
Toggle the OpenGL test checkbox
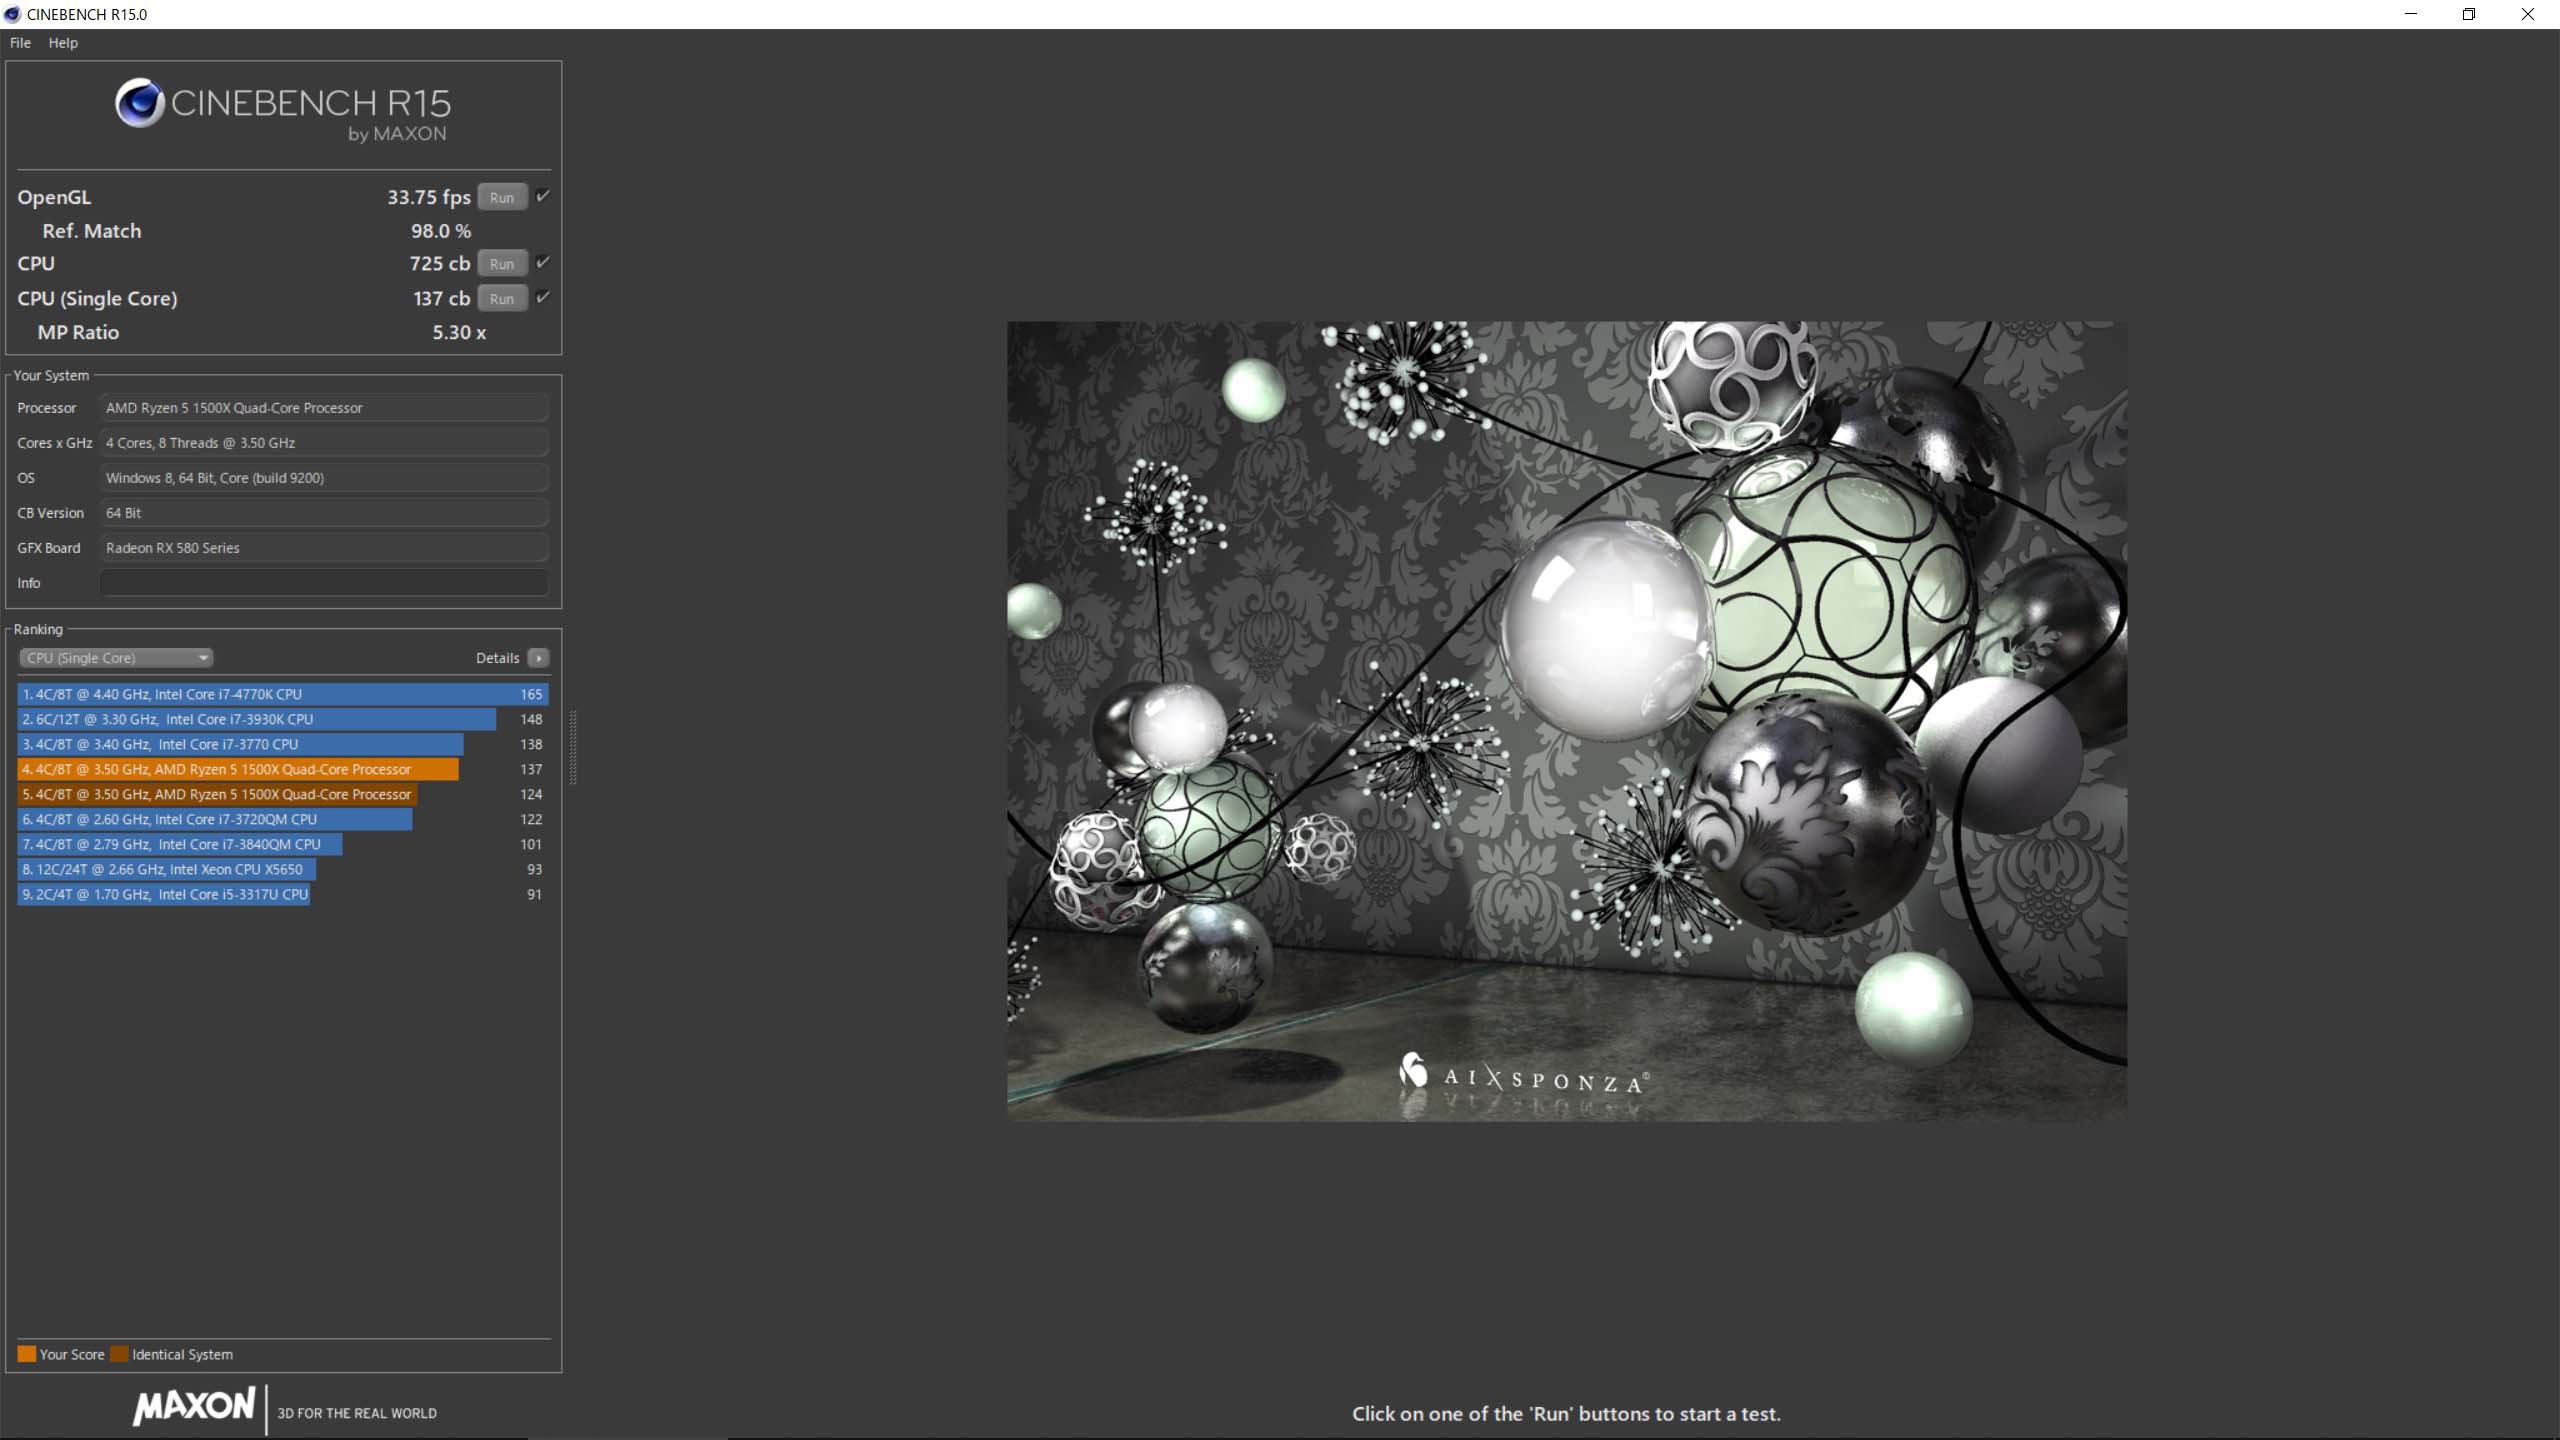tap(542, 197)
